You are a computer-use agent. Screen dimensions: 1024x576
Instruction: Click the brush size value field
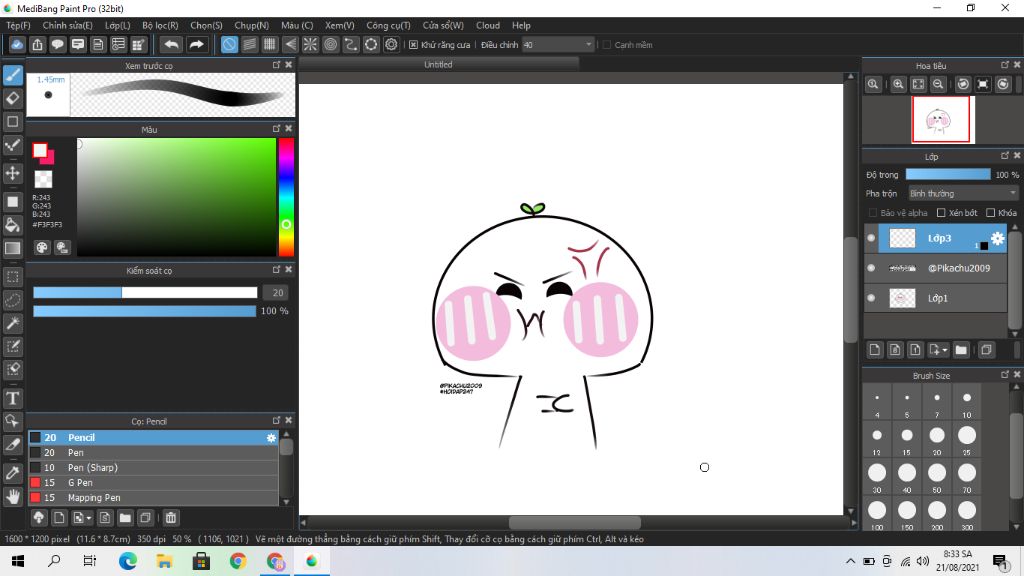(278, 293)
